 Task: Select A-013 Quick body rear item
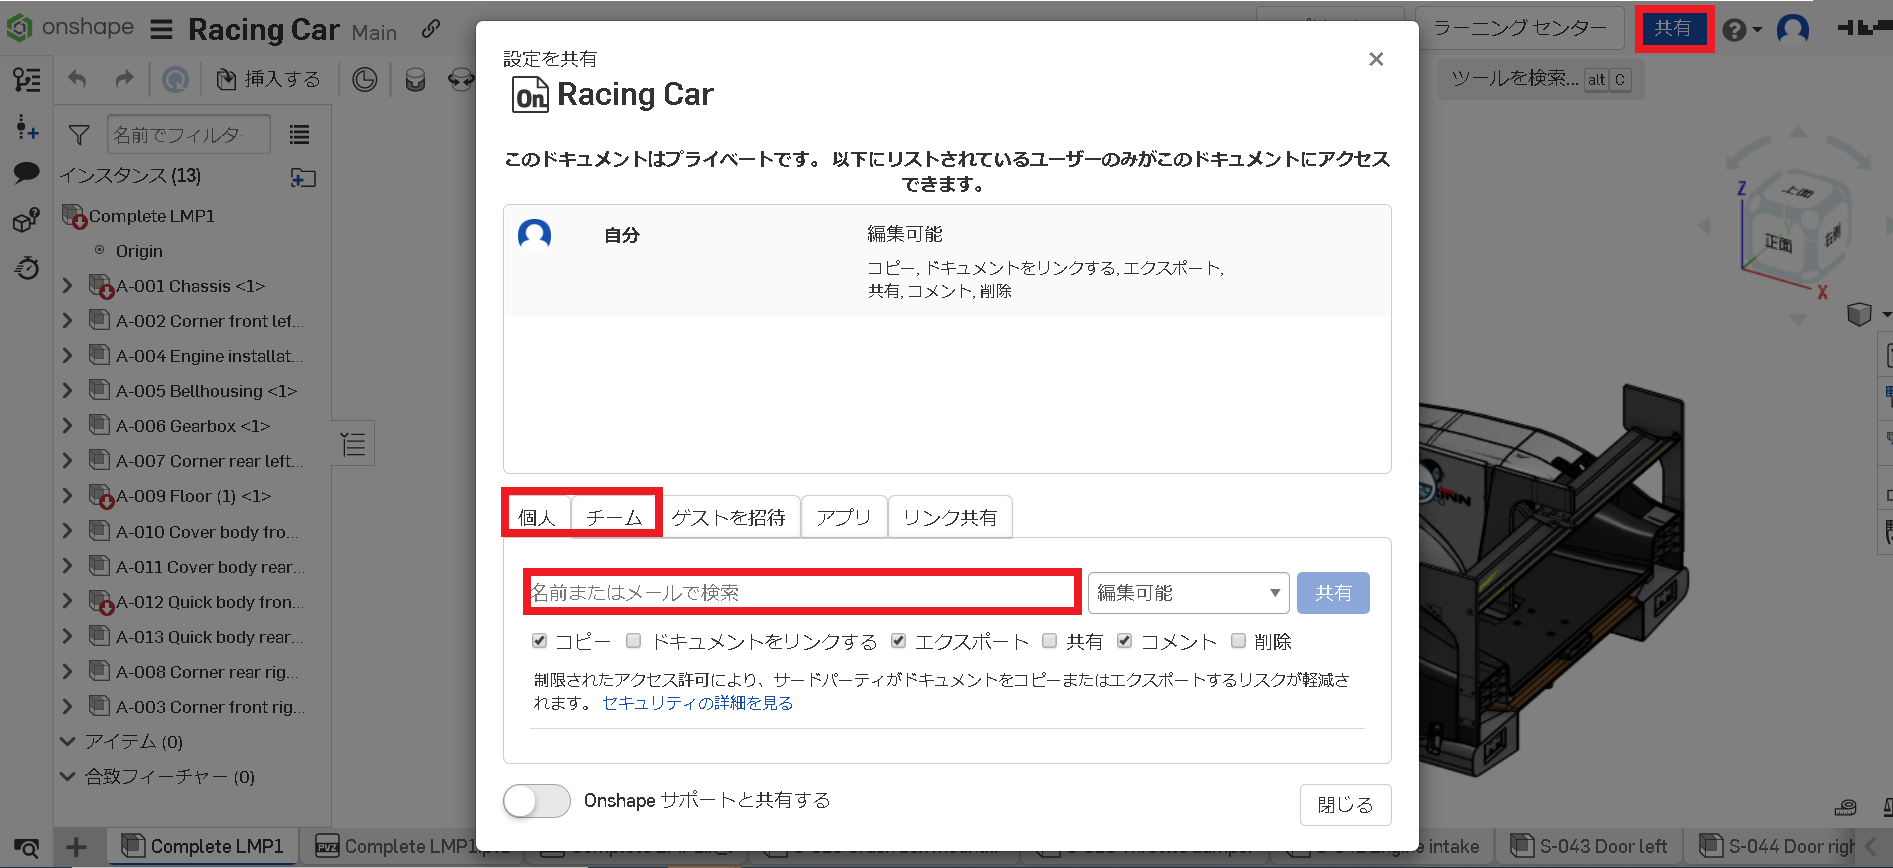coord(209,637)
